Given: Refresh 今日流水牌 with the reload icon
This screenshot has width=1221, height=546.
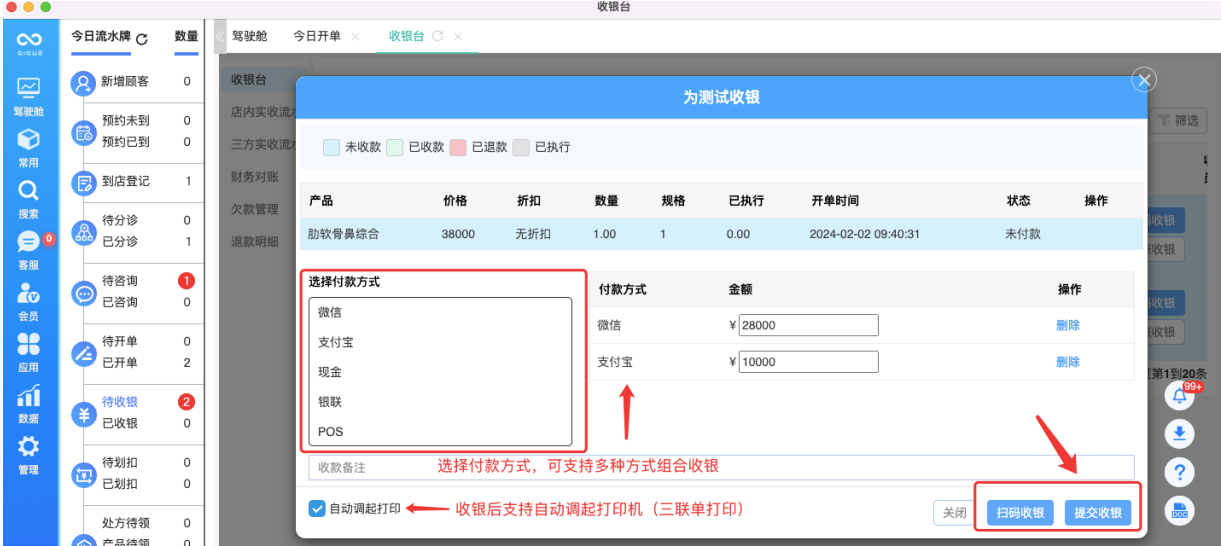Looking at the screenshot, I should point(142,39).
